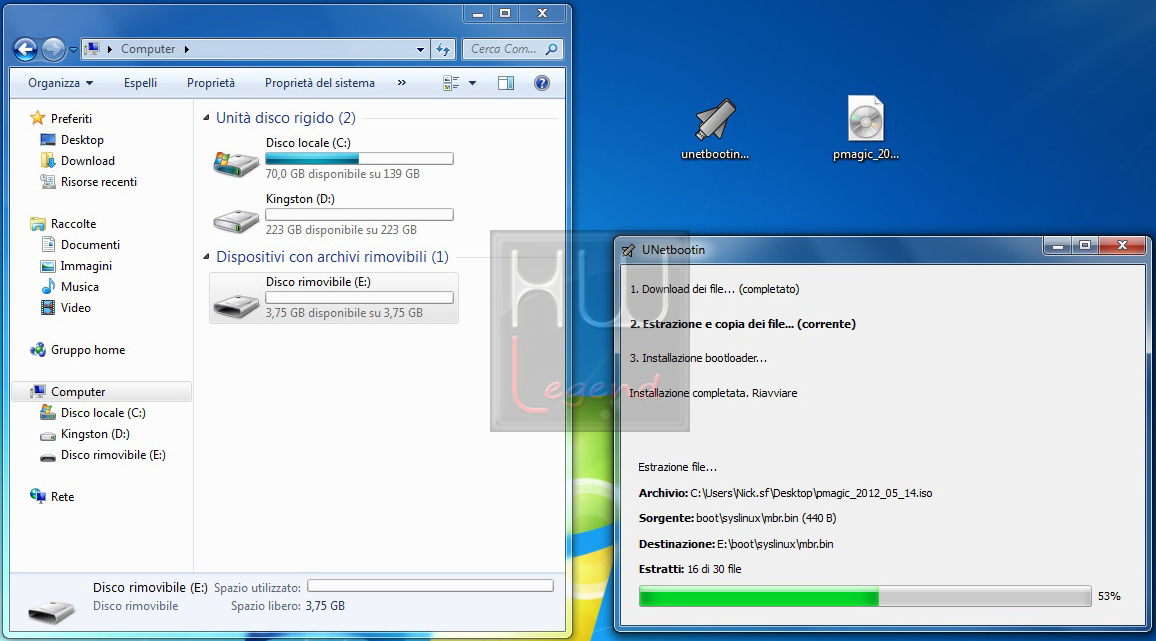Open Explorer help icon
Image resolution: width=1156 pixels, height=641 pixels.
click(x=542, y=83)
